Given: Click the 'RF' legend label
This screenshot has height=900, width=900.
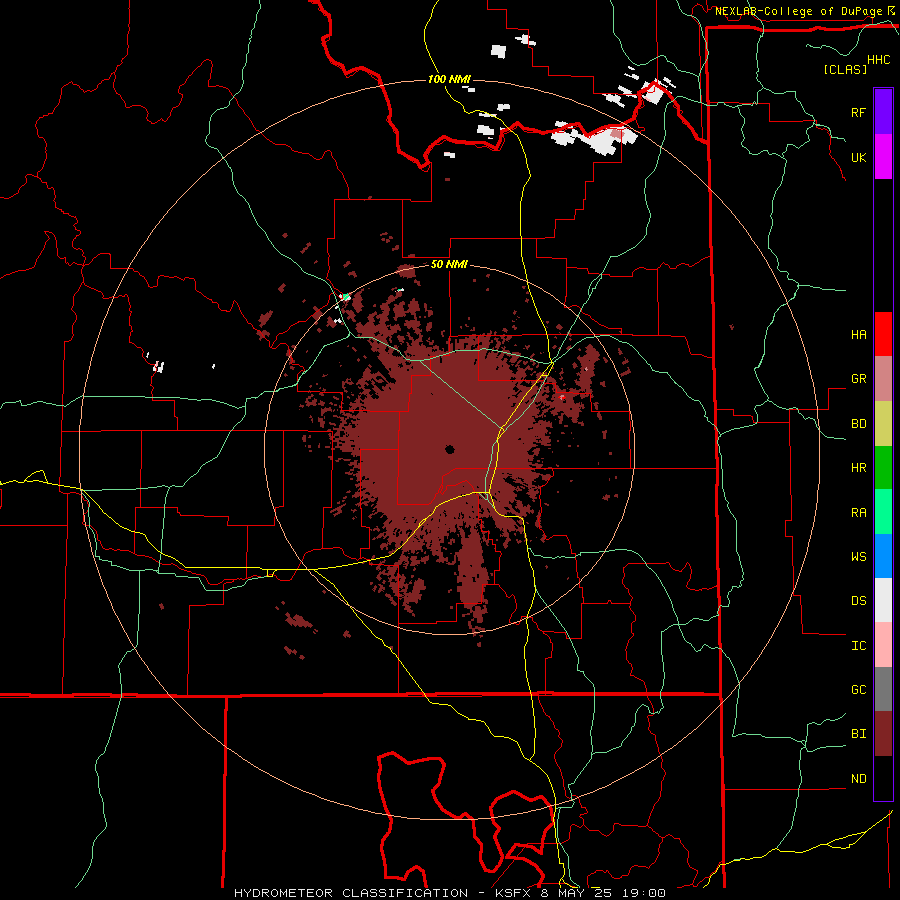Looking at the screenshot, I should (858, 112).
